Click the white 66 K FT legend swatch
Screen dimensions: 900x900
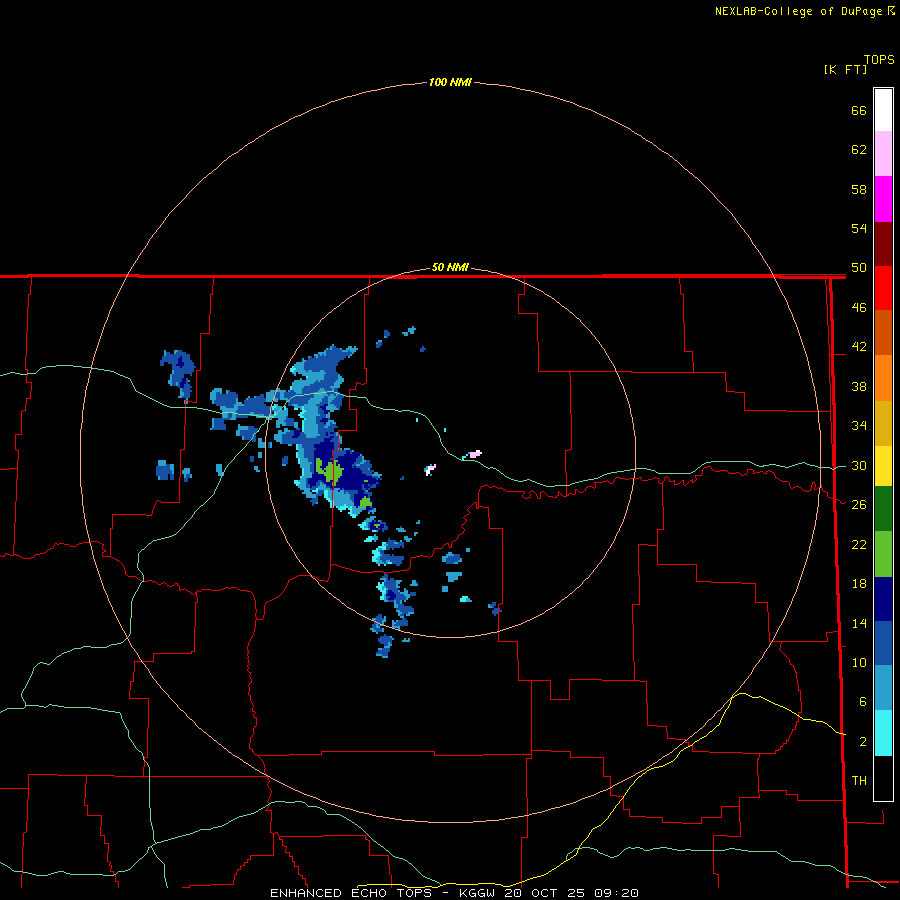click(883, 110)
